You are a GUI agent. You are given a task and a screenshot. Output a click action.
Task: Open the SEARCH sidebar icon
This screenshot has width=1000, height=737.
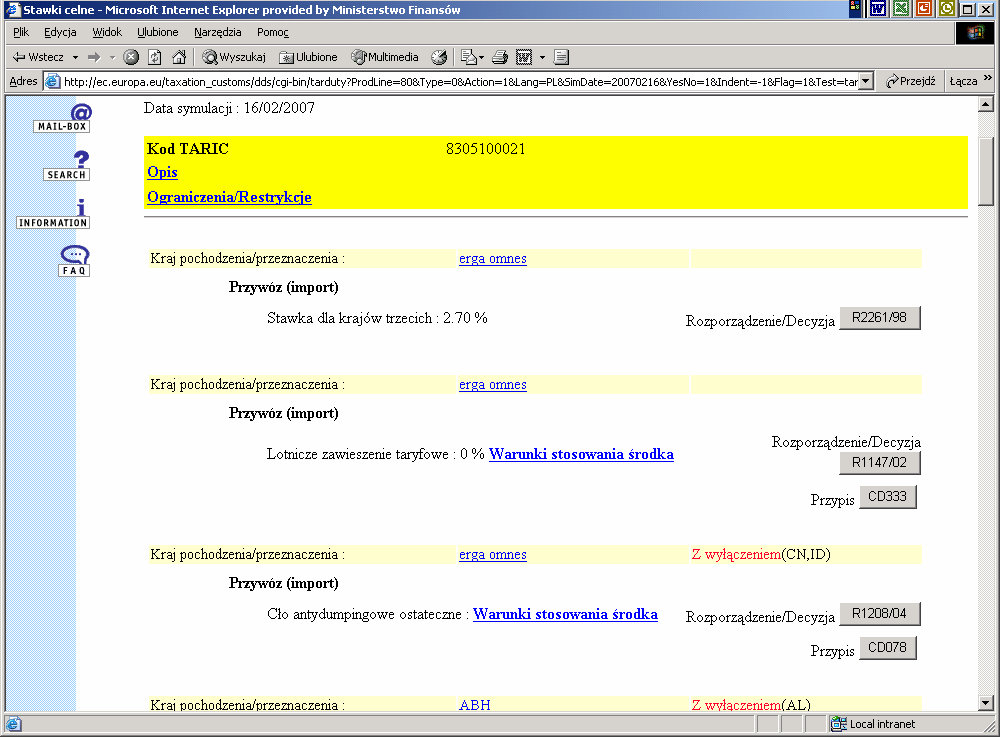coord(66,166)
